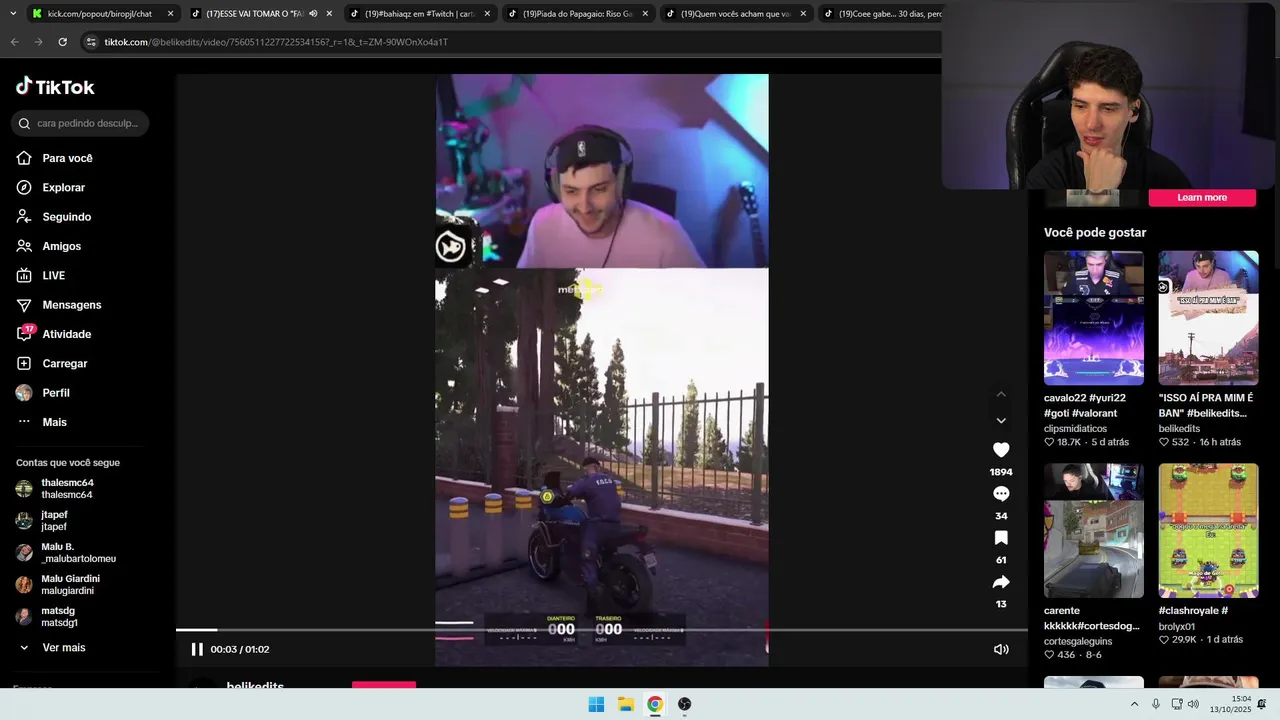The height and width of the screenshot is (720, 1280).
Task: Open the taskbar notification bell
Action: point(1262,704)
